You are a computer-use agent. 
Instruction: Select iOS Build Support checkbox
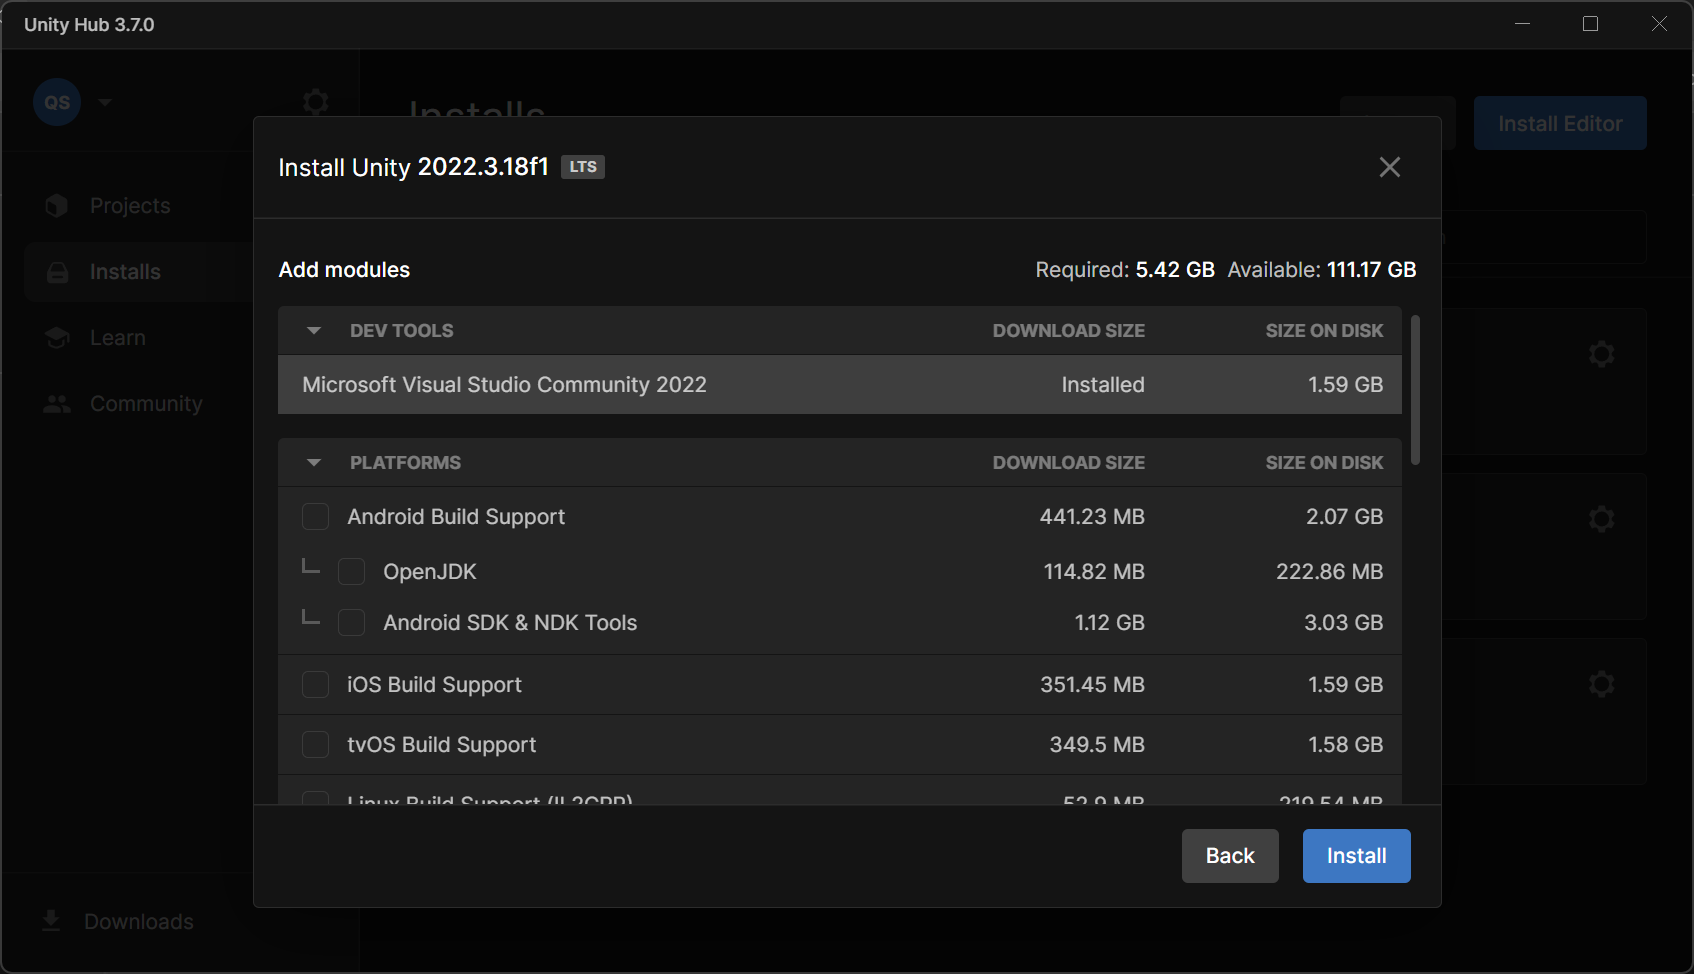tap(315, 685)
